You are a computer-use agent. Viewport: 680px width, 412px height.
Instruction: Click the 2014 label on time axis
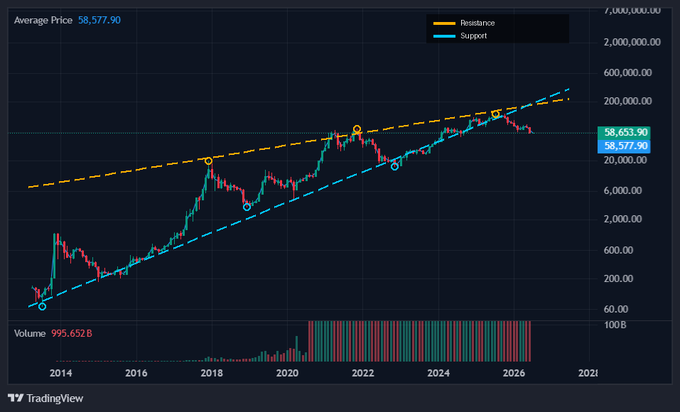tap(61, 373)
